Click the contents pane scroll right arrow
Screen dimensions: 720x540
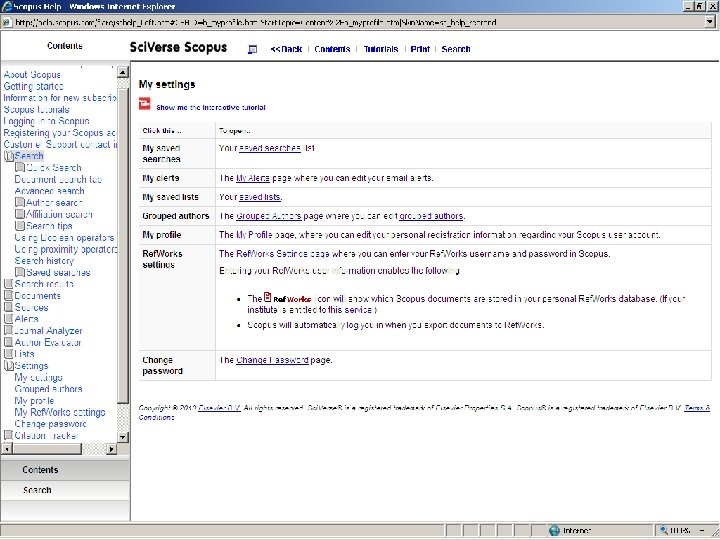[x=112, y=449]
